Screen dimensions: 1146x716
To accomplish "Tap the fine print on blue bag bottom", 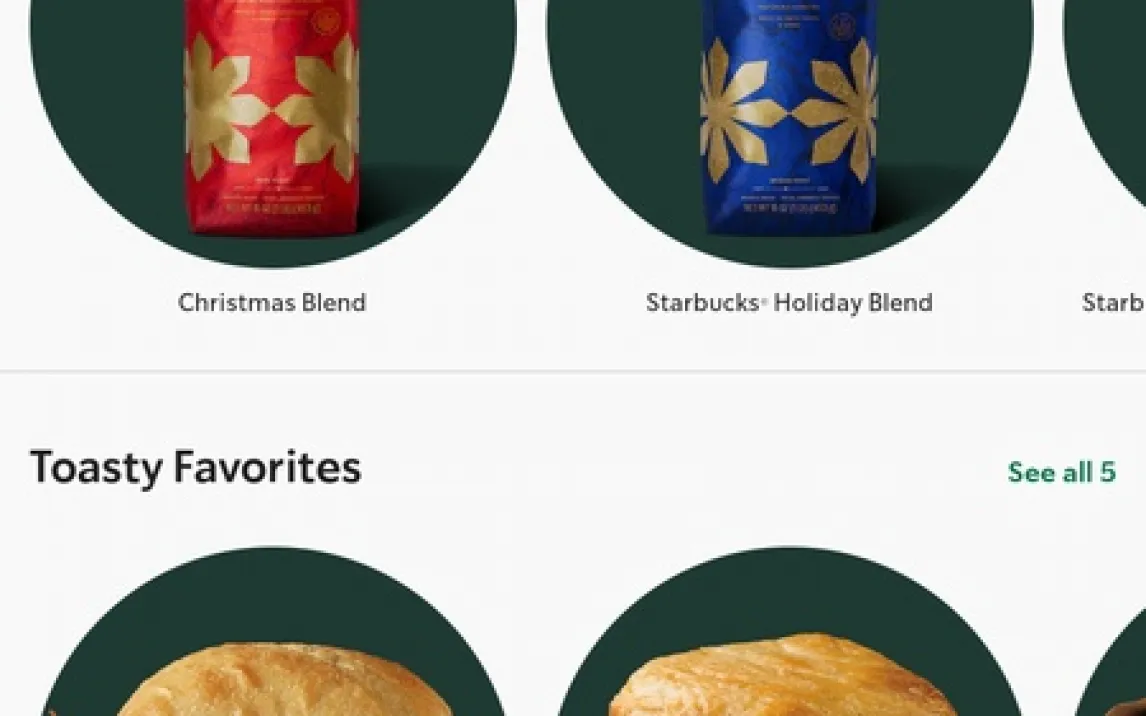I will [x=789, y=196].
